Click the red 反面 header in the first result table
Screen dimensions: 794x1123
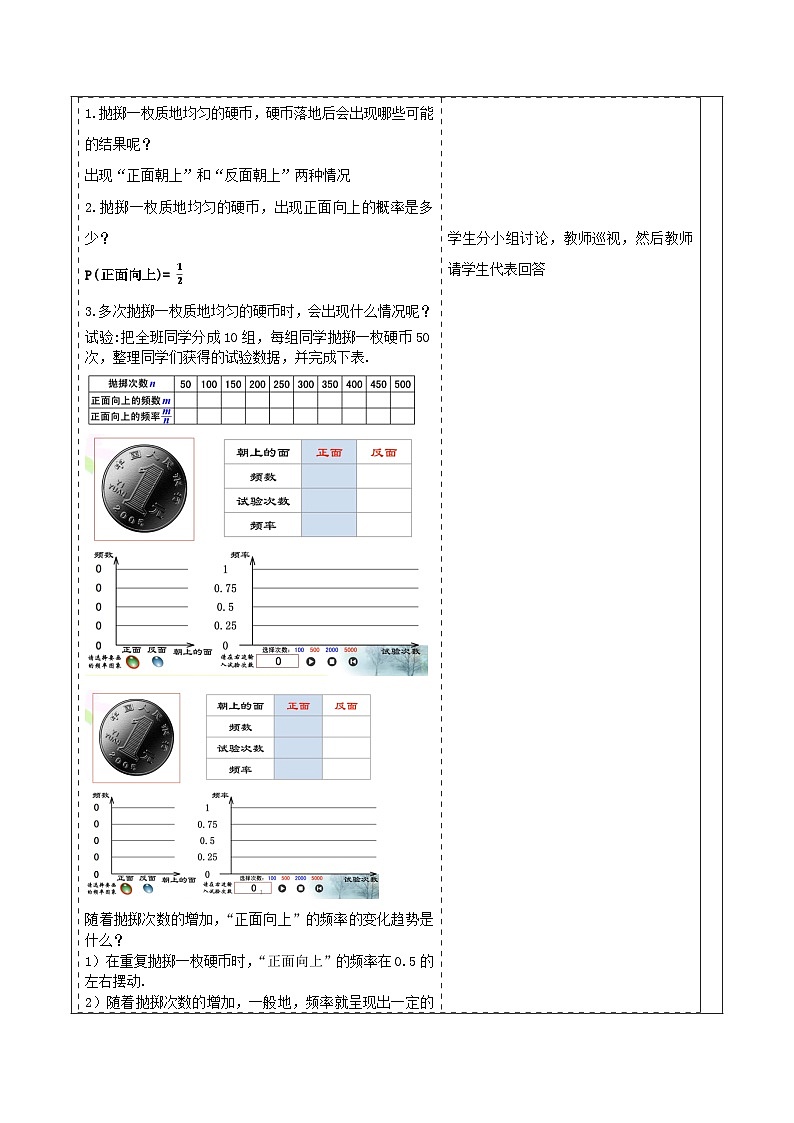click(x=384, y=453)
